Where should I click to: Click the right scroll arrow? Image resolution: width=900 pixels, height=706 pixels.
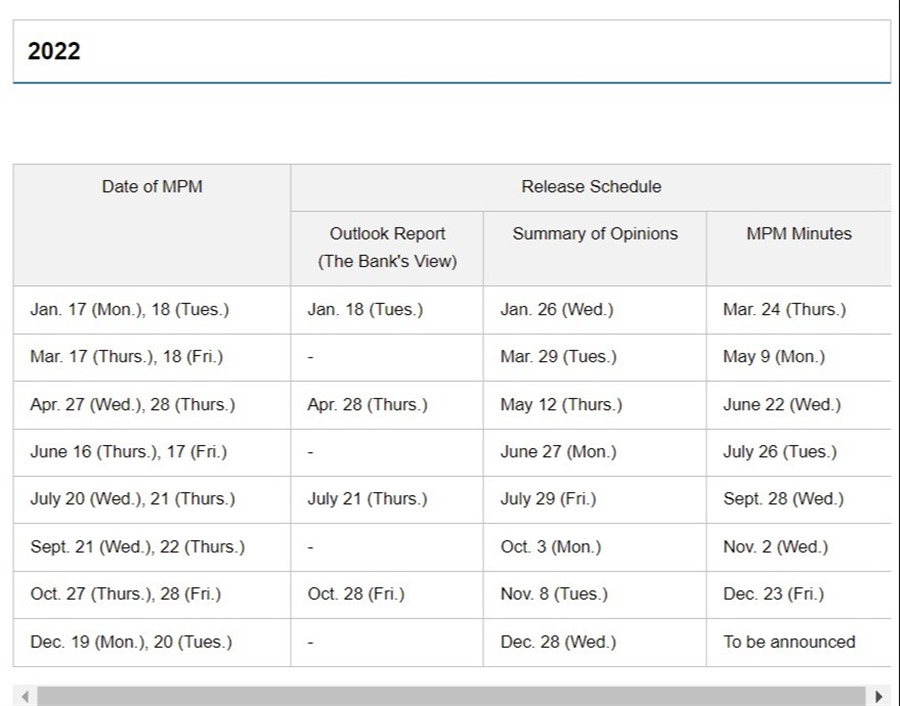(879, 696)
